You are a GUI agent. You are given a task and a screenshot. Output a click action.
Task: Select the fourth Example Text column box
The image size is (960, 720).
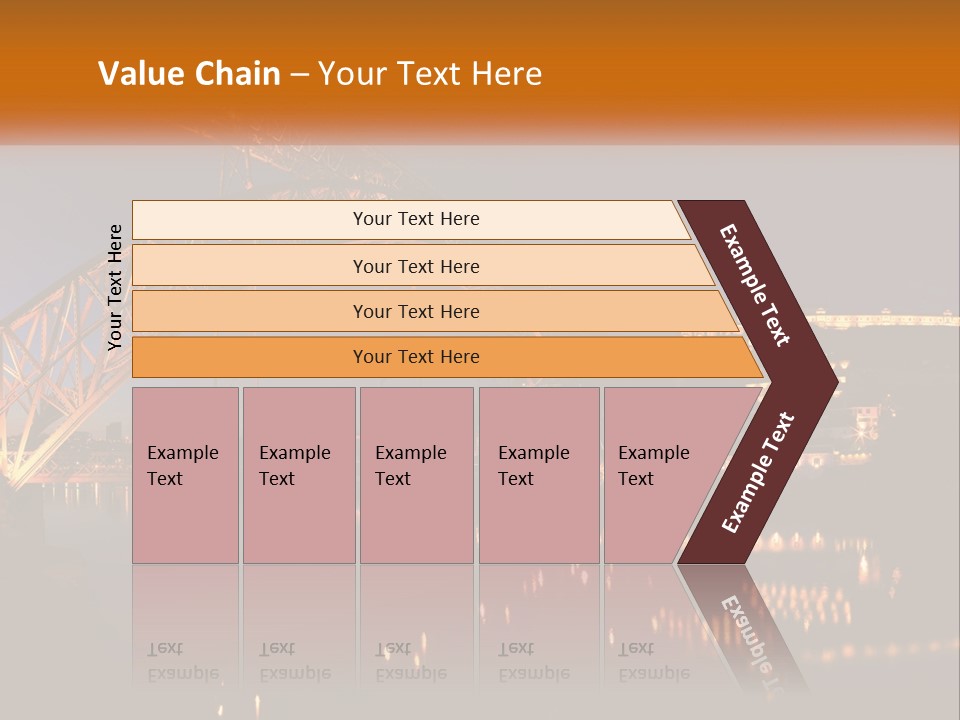point(539,475)
